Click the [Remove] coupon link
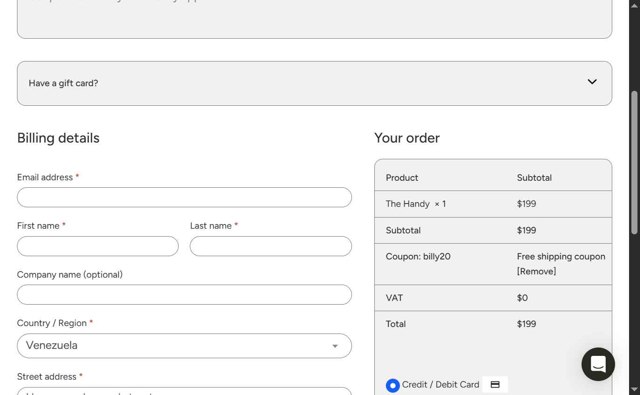Screen dimensions: 640x395 tap(536, 271)
